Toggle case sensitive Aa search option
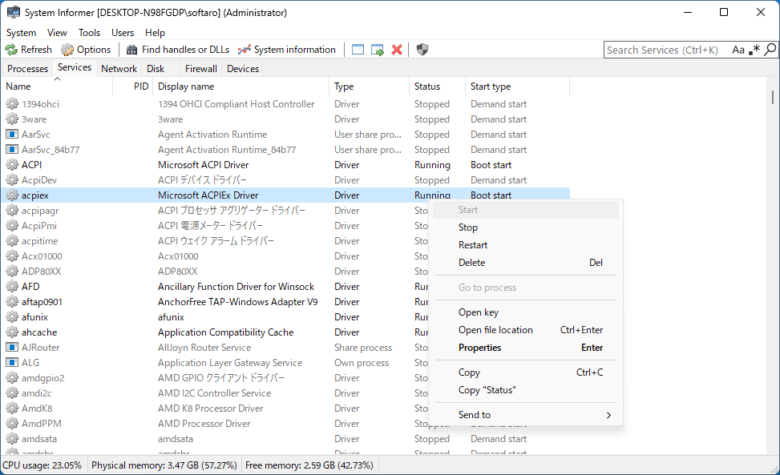 738,50
